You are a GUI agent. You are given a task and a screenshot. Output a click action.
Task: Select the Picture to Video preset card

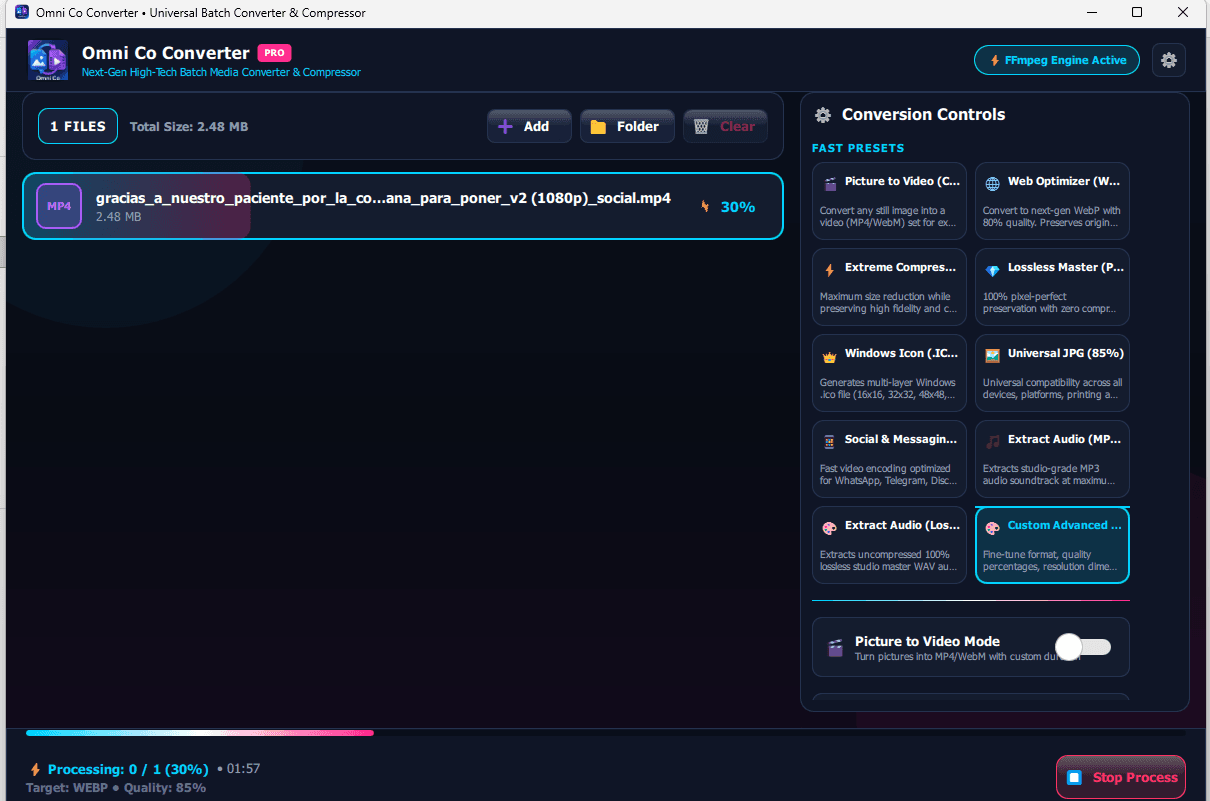pyautogui.click(x=890, y=201)
